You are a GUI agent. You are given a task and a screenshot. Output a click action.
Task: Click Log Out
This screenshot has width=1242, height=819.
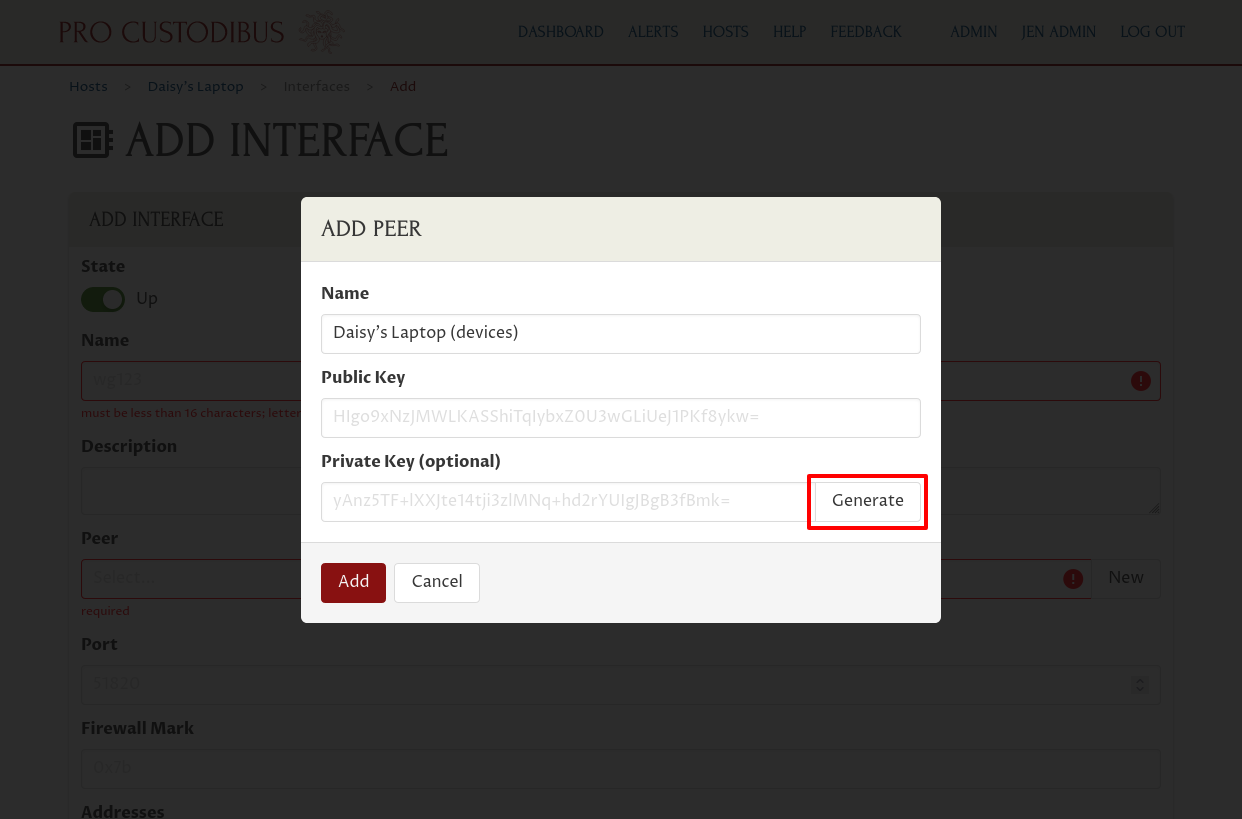(x=1152, y=32)
